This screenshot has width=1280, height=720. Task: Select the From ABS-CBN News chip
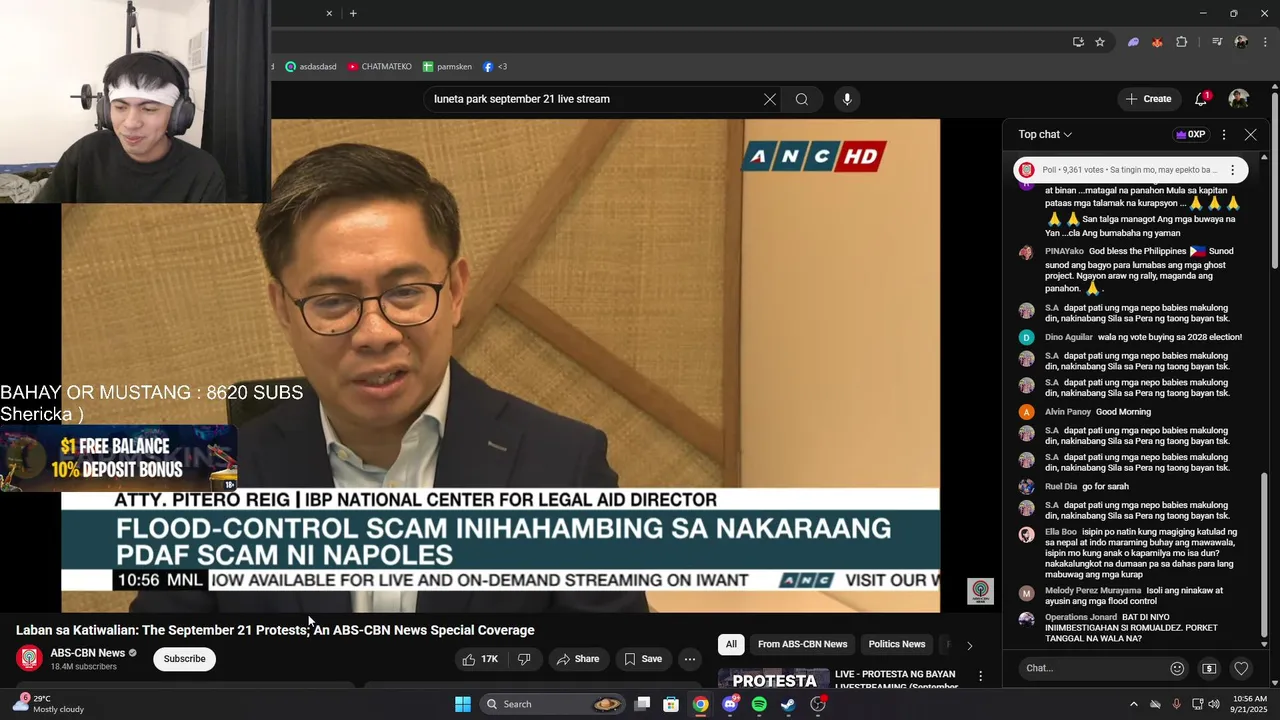tap(802, 644)
